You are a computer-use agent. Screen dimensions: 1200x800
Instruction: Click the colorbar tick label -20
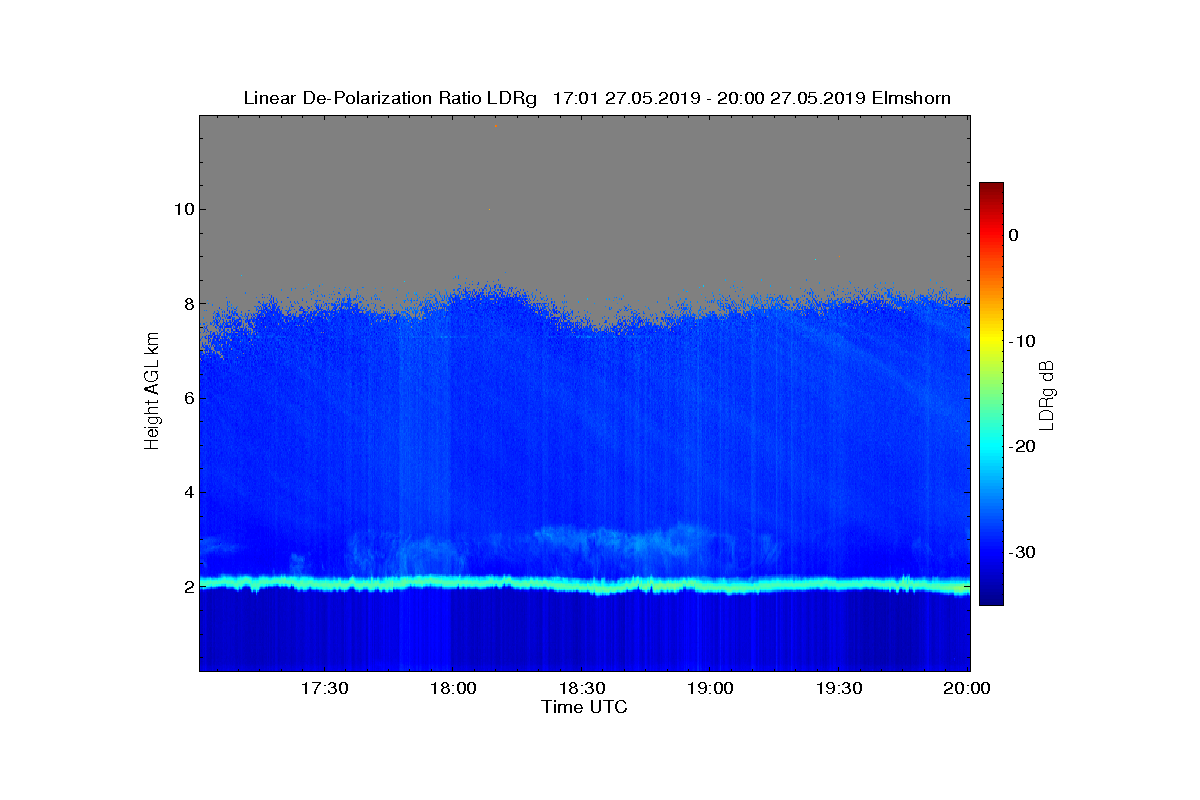click(x=1020, y=447)
